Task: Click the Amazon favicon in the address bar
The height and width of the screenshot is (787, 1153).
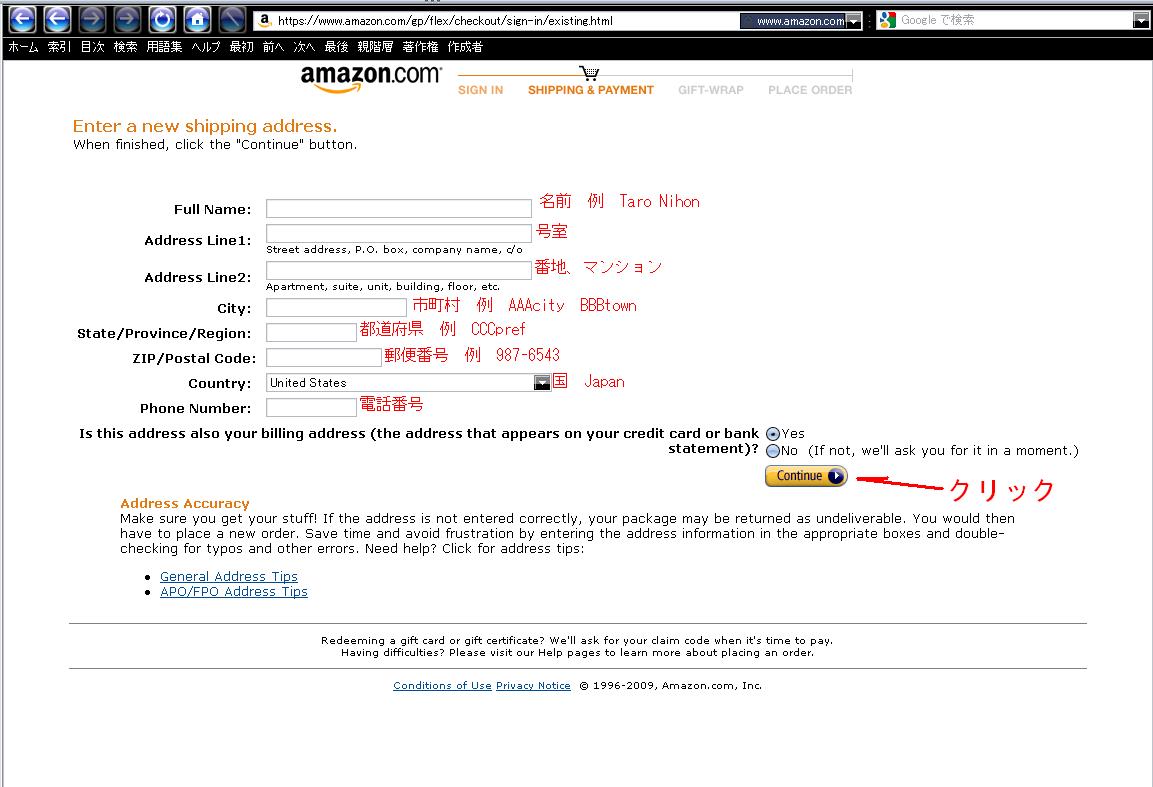Action: [x=265, y=21]
